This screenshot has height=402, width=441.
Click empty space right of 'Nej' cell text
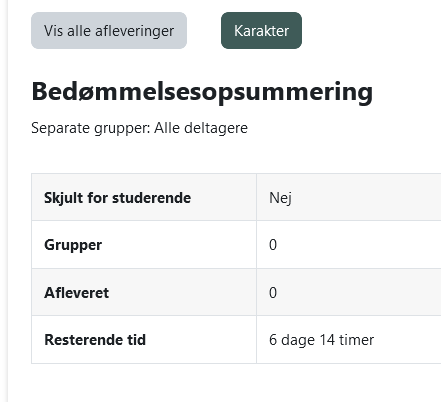click(x=367, y=198)
